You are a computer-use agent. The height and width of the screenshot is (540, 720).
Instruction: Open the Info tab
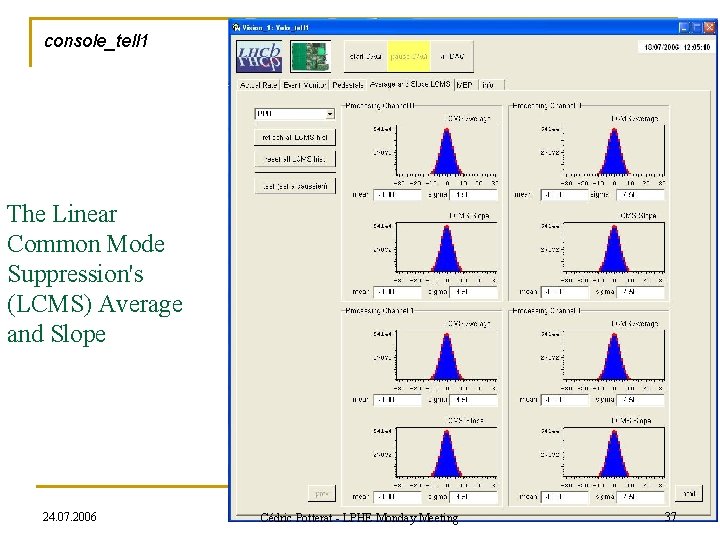pyautogui.click(x=491, y=85)
